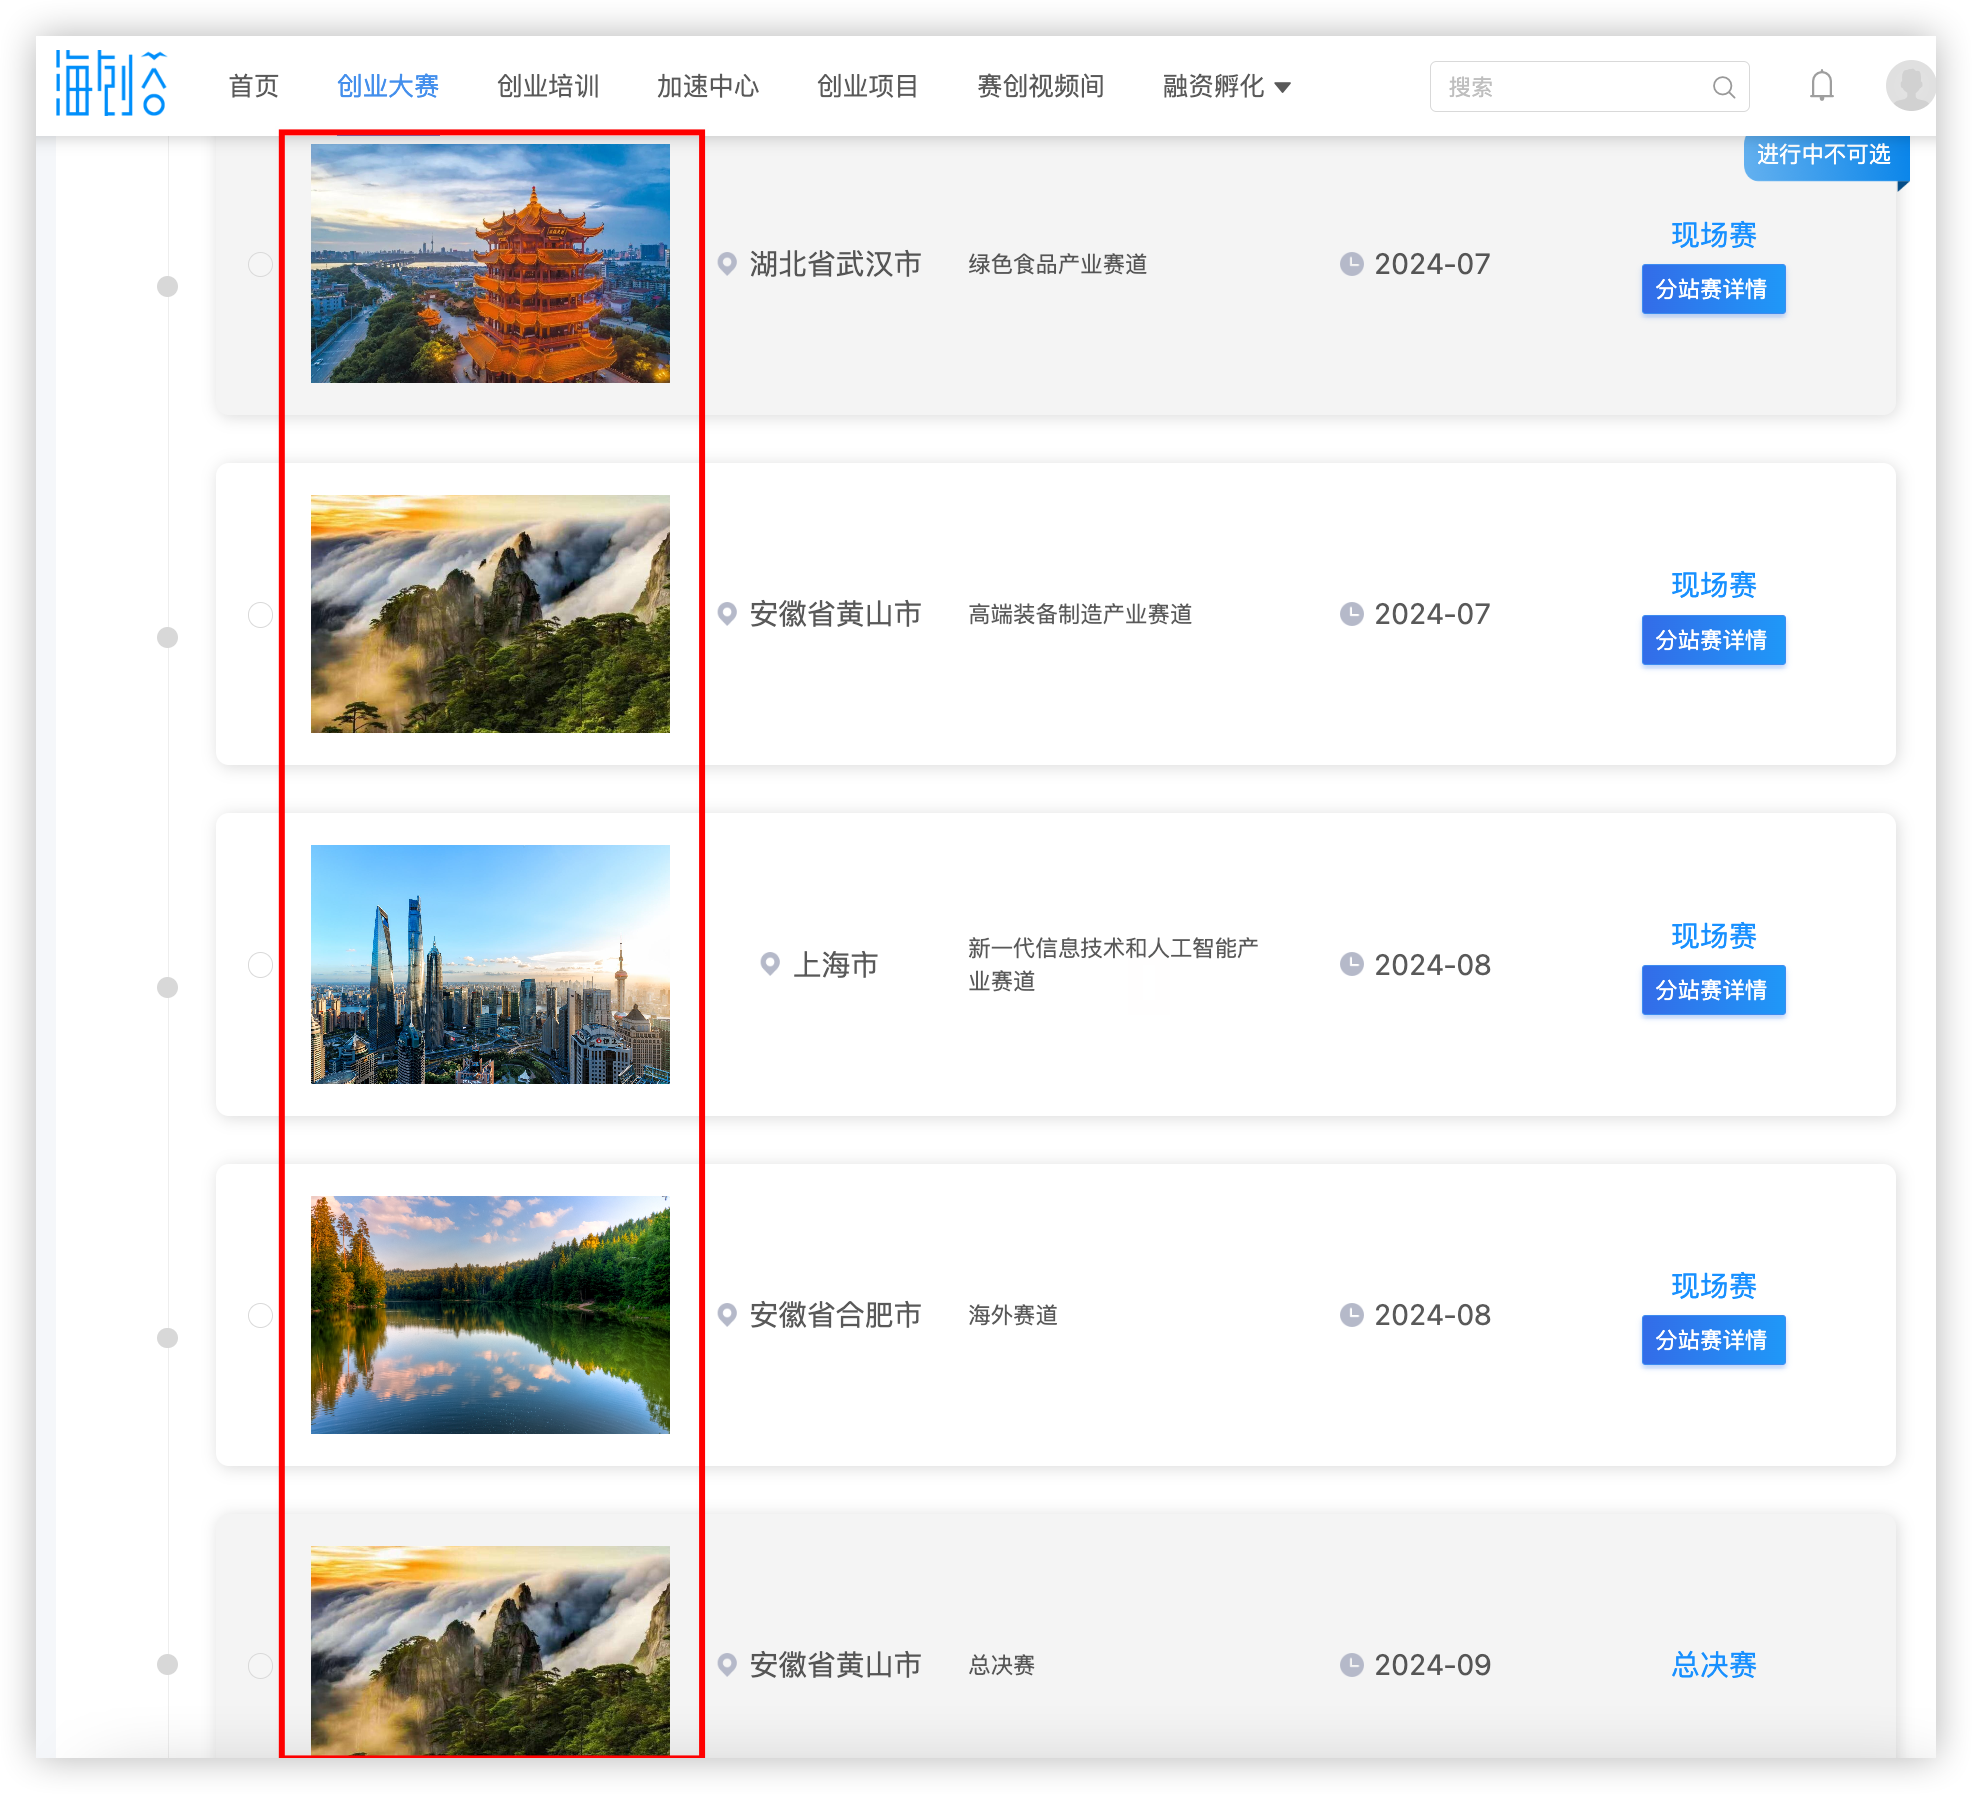
Task: Click clock icon next to 2024-09
Action: tap(1351, 1665)
